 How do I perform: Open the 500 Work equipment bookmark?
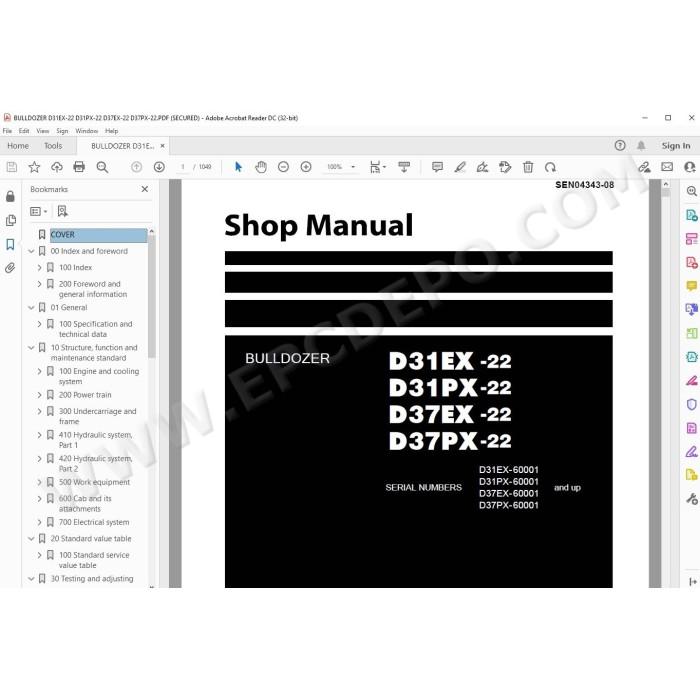tap(94, 482)
